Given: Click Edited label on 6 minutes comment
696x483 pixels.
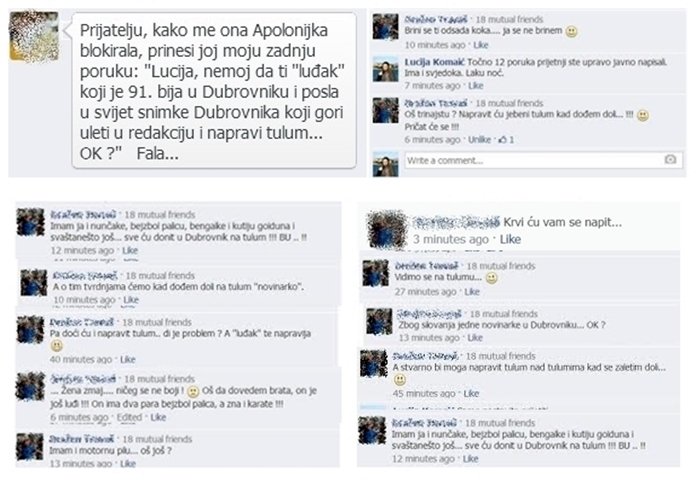Looking at the screenshot, I should click(x=129, y=417).
